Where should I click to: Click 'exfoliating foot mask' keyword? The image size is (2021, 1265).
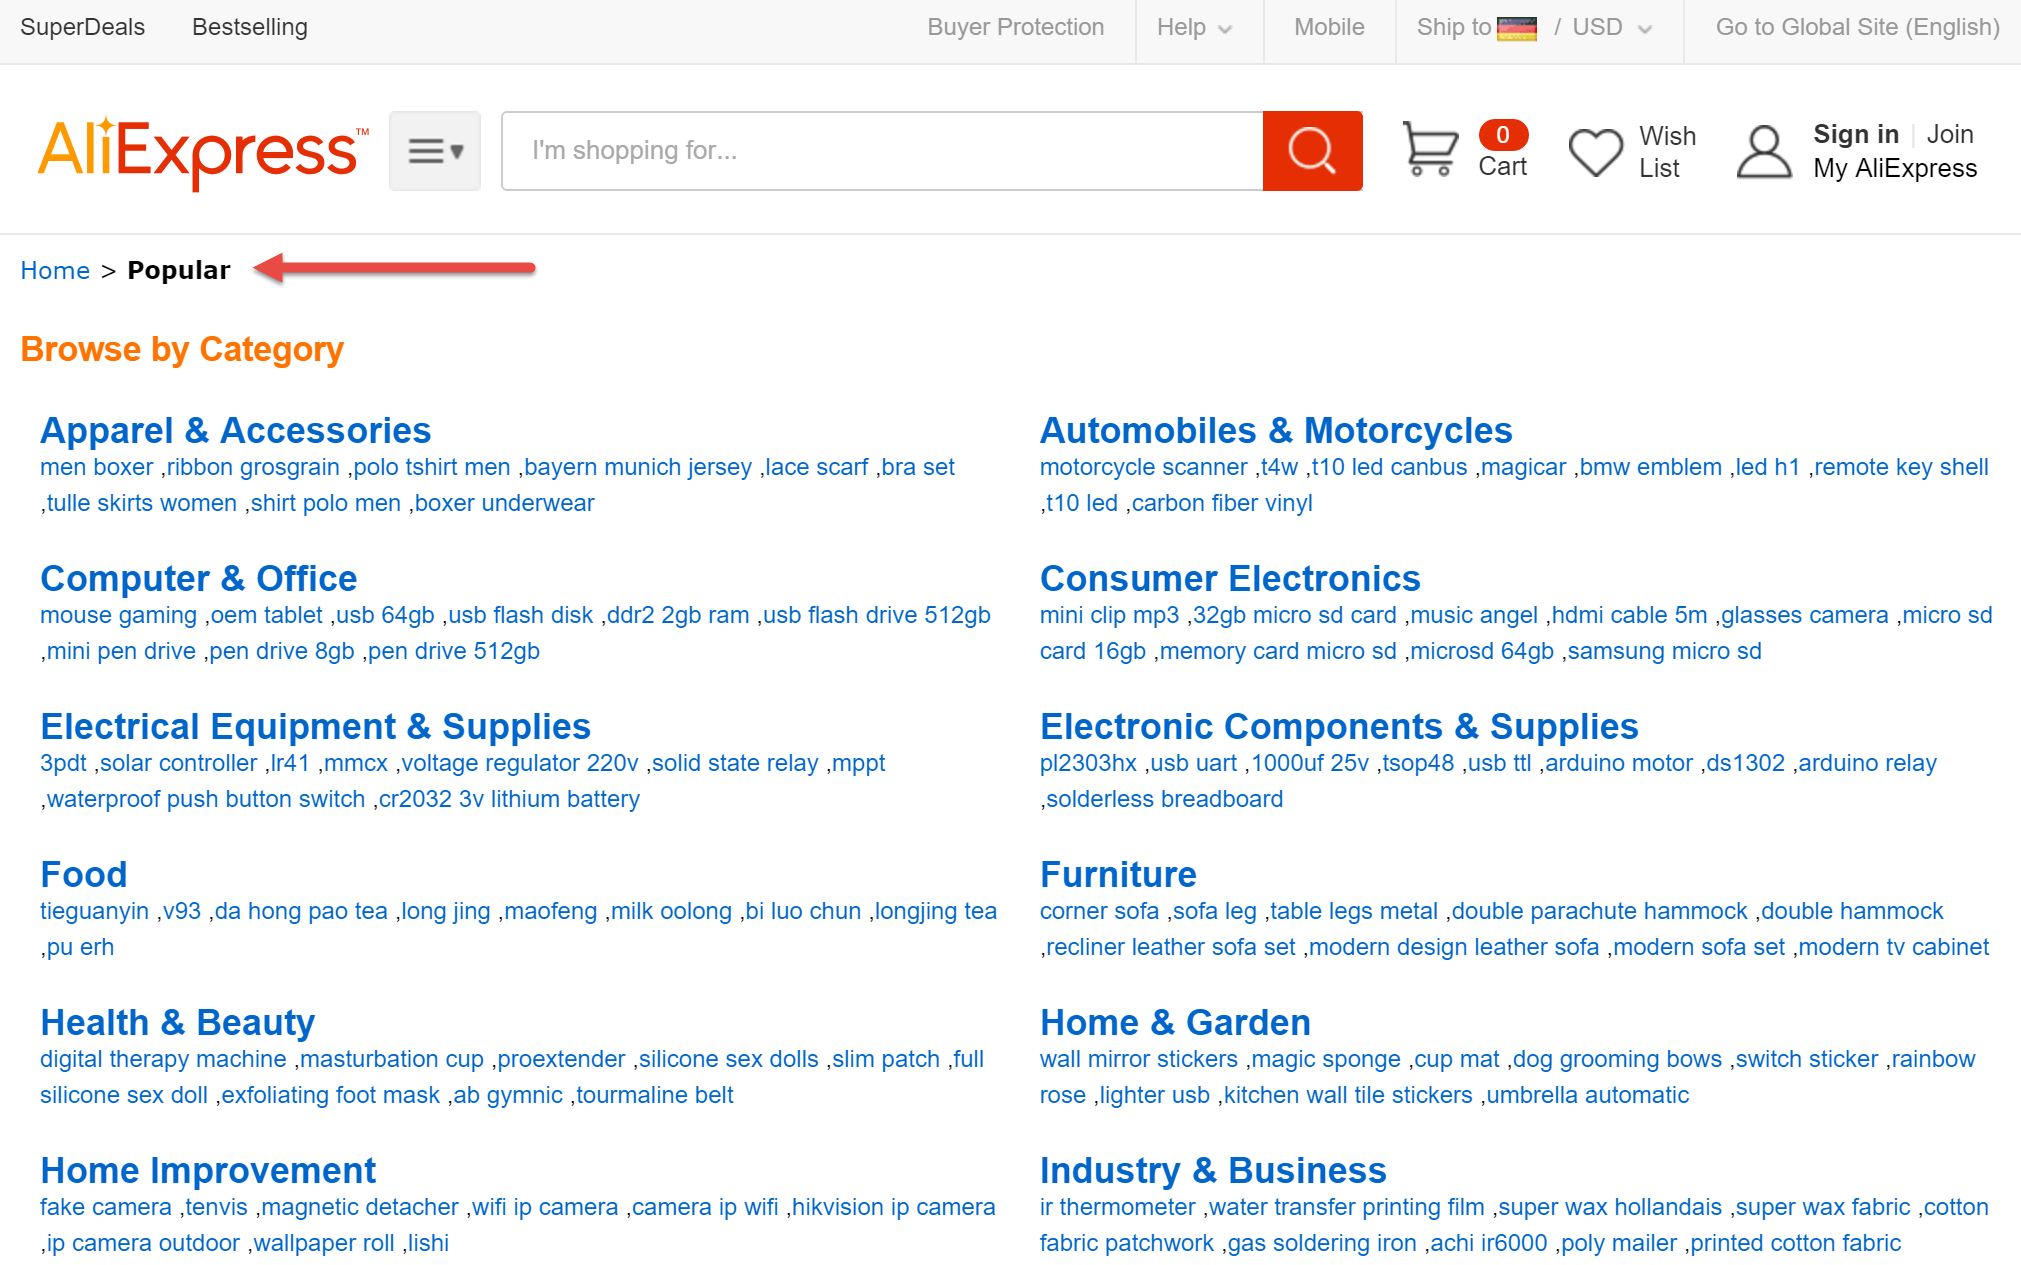pos(331,1095)
